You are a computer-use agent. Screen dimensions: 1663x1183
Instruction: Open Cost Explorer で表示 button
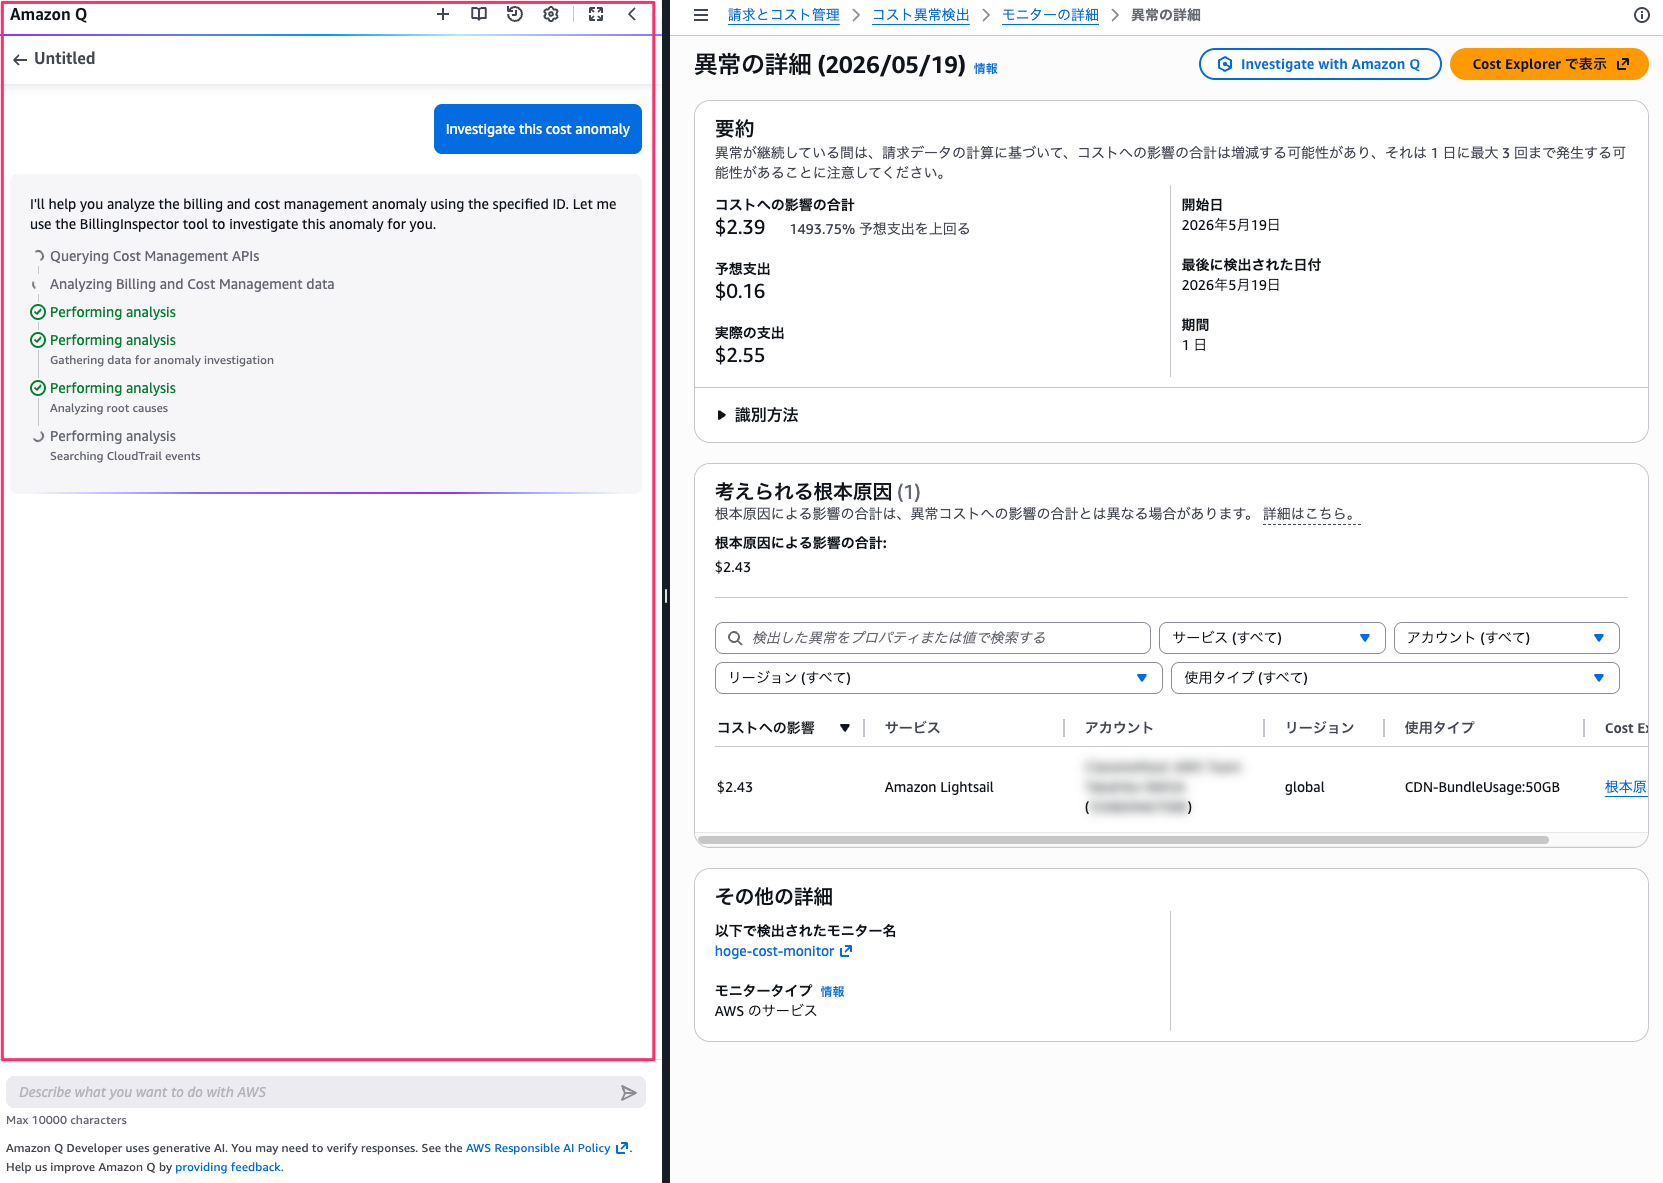[x=1549, y=64]
